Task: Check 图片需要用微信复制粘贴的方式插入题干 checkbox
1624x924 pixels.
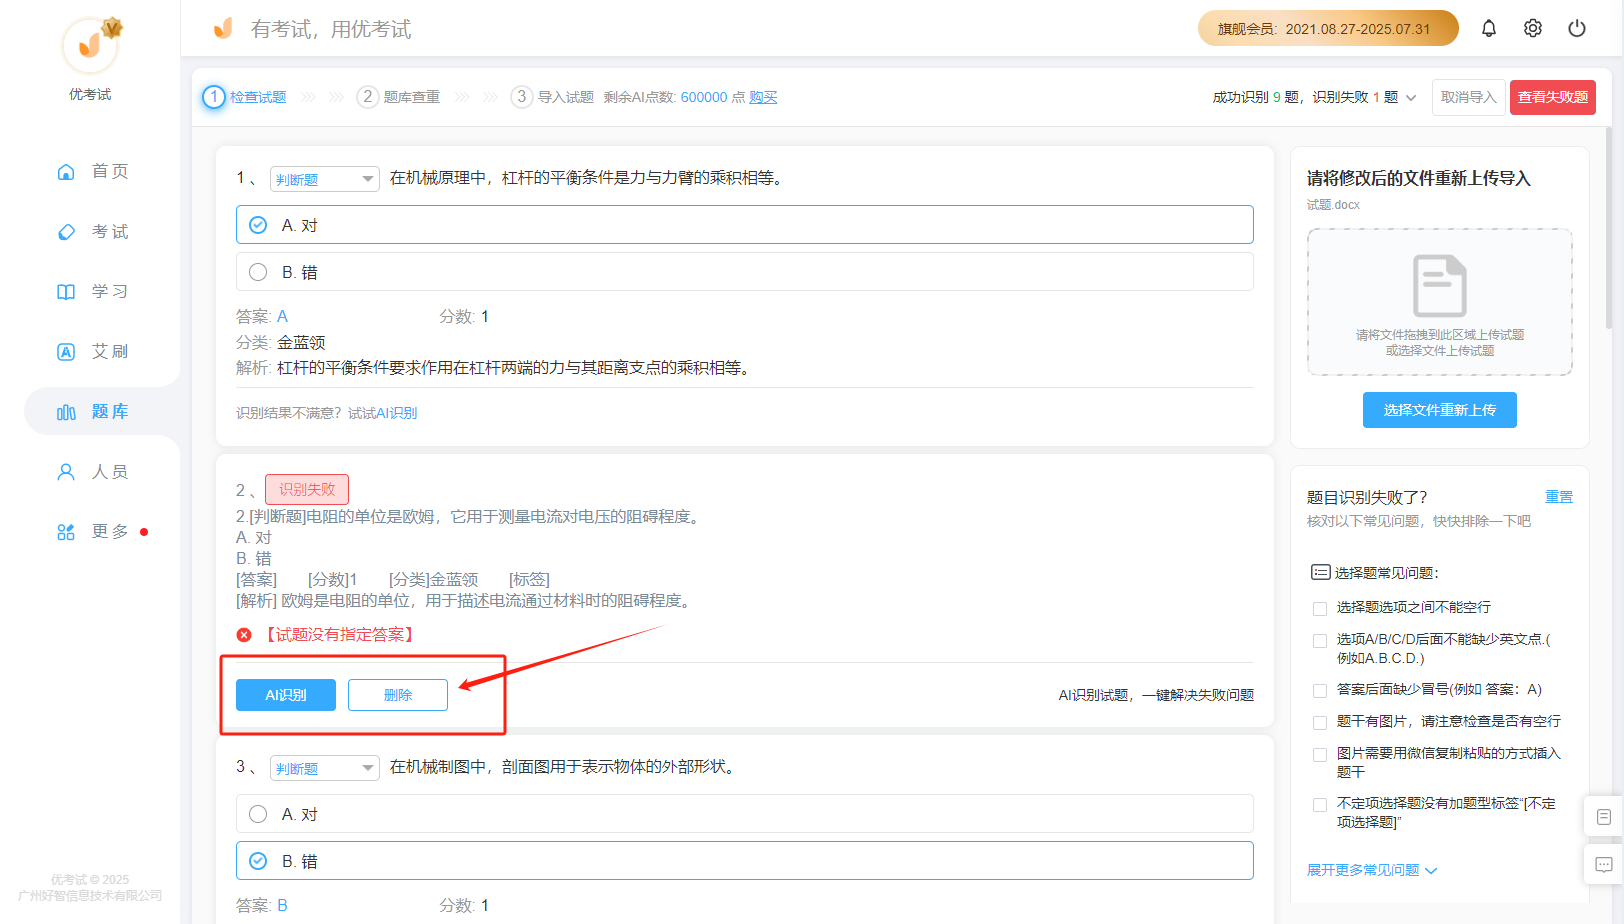Action: tap(1320, 754)
